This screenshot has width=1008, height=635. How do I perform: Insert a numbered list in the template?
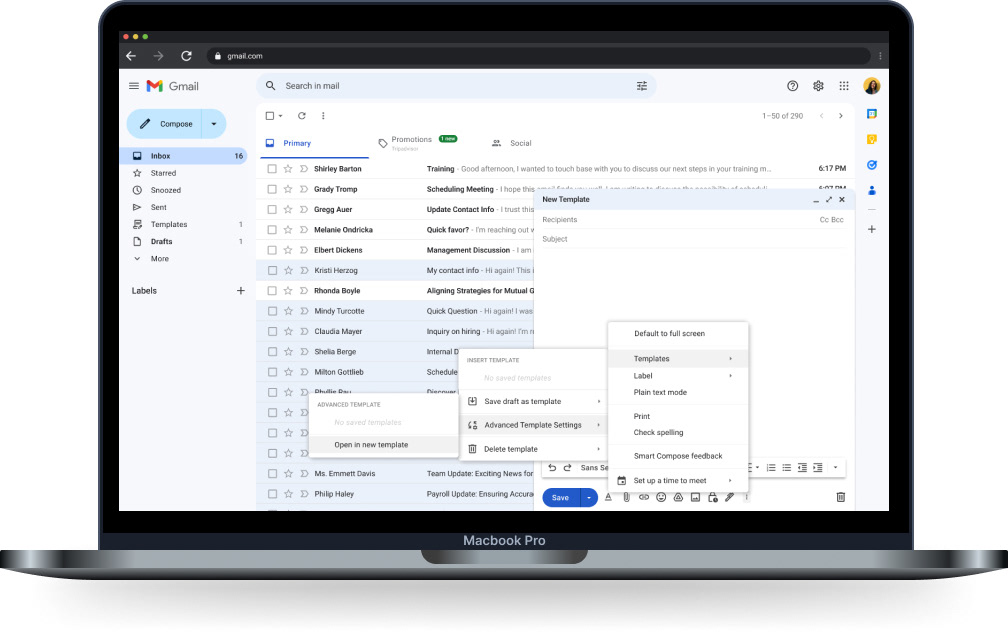click(x=771, y=468)
